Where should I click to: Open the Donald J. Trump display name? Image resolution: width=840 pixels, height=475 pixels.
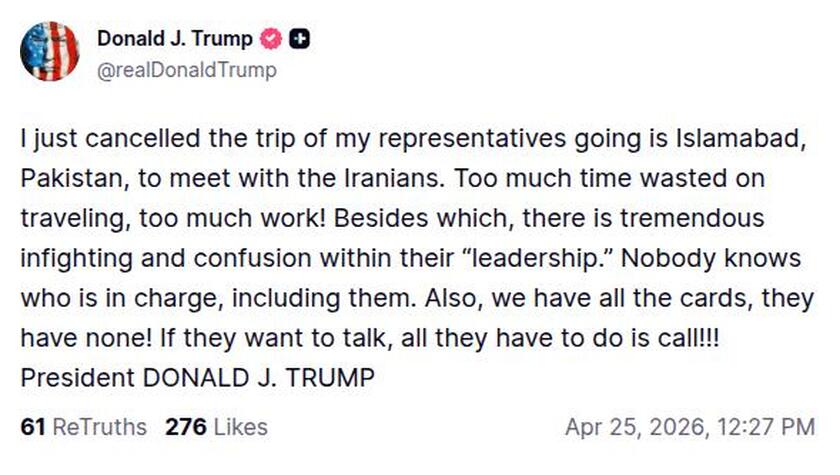coord(175,39)
